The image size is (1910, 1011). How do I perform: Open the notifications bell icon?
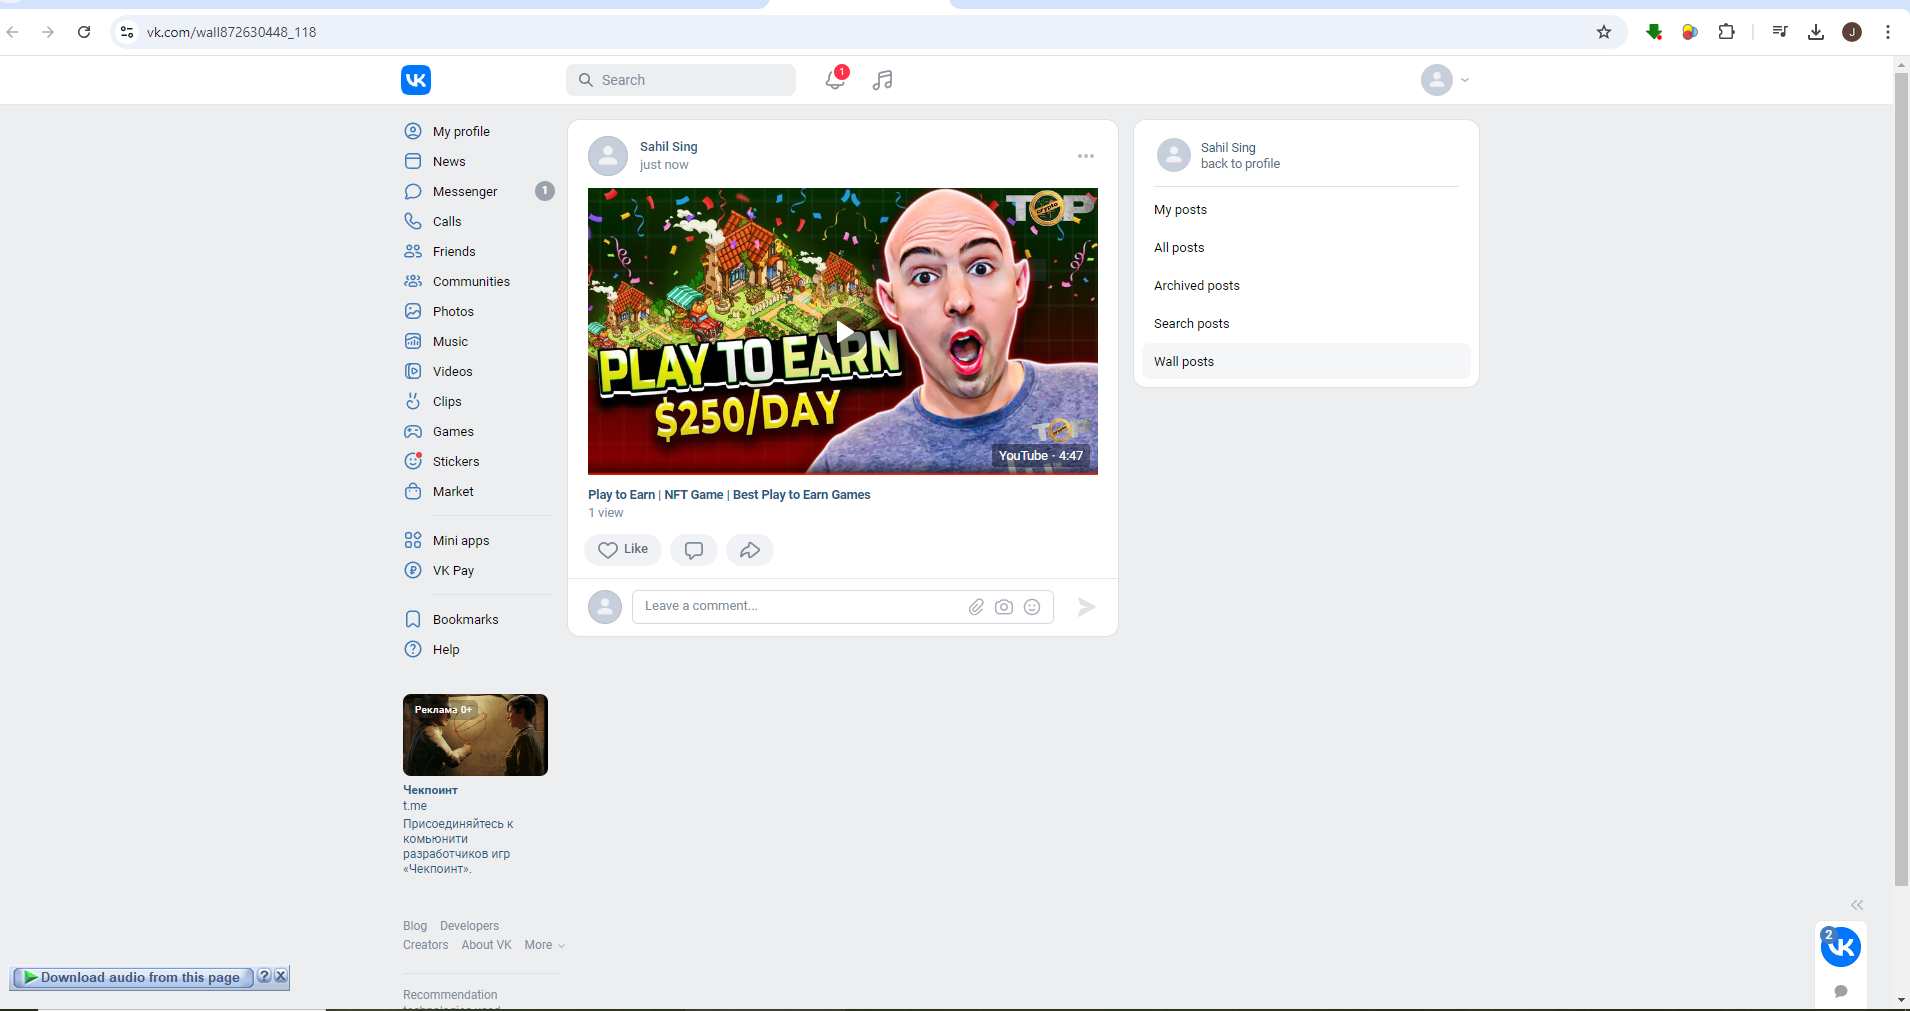[x=835, y=79]
